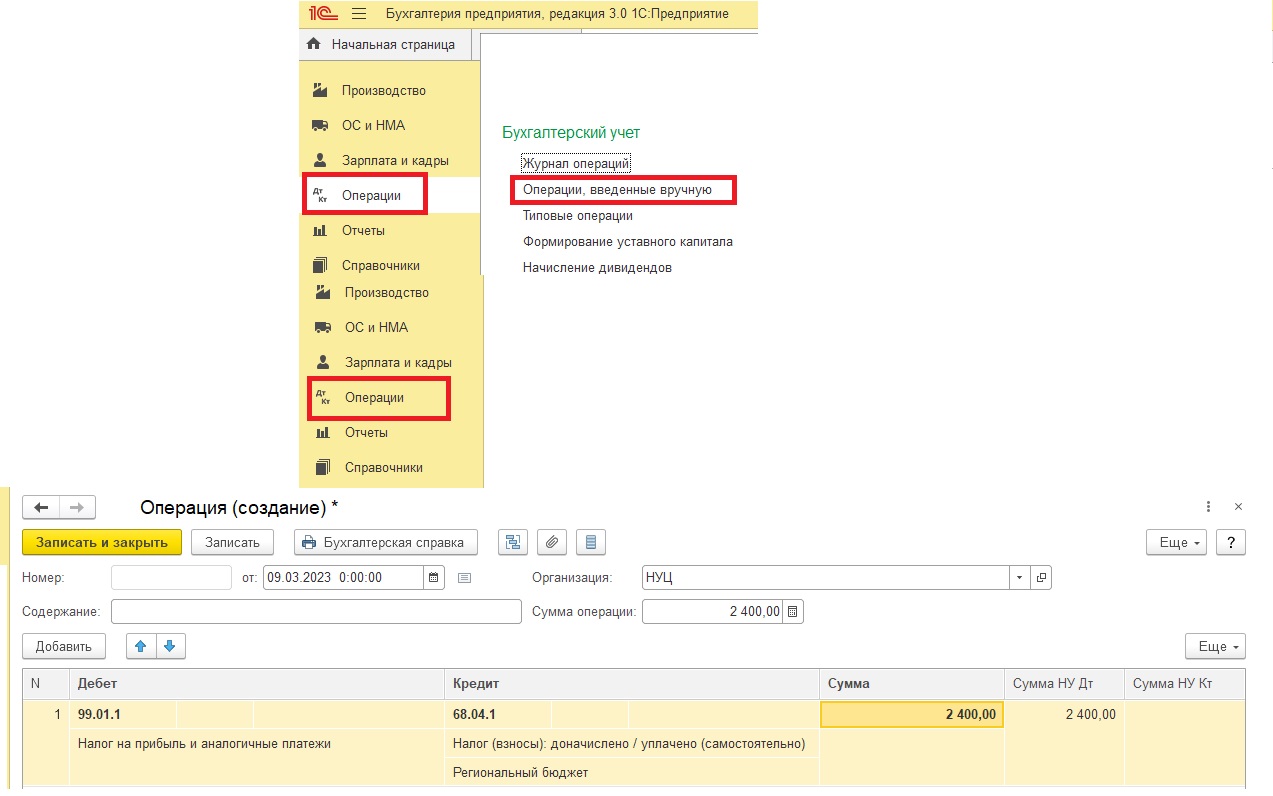Open Отчеты in the lower sidebar

pyautogui.click(x=366, y=433)
